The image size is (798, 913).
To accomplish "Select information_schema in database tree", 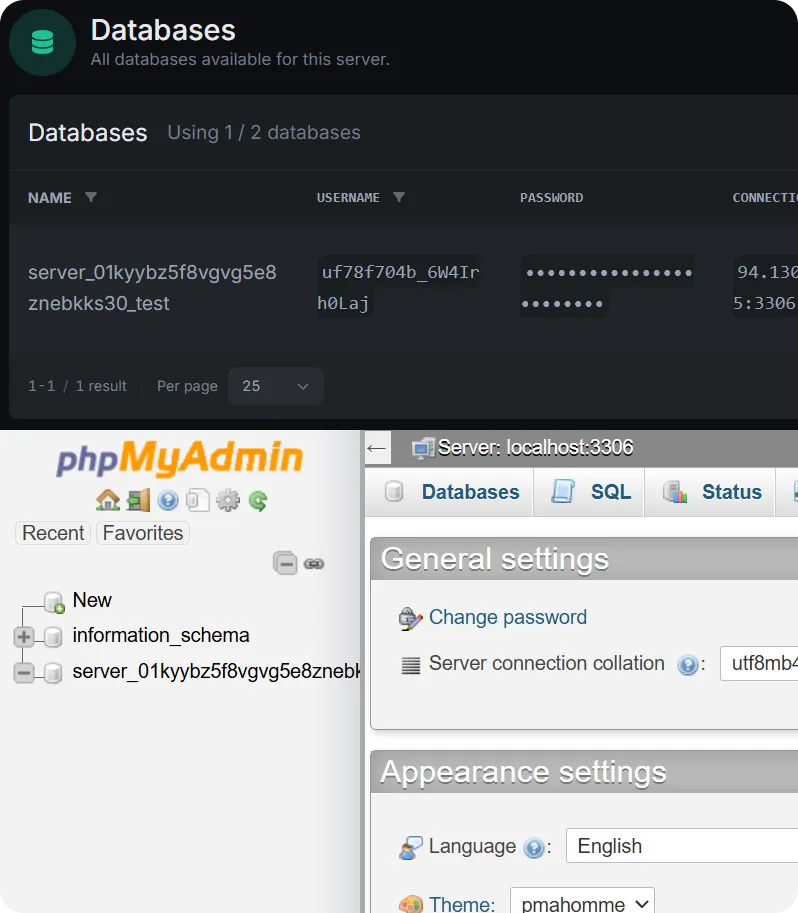I will click(161, 635).
